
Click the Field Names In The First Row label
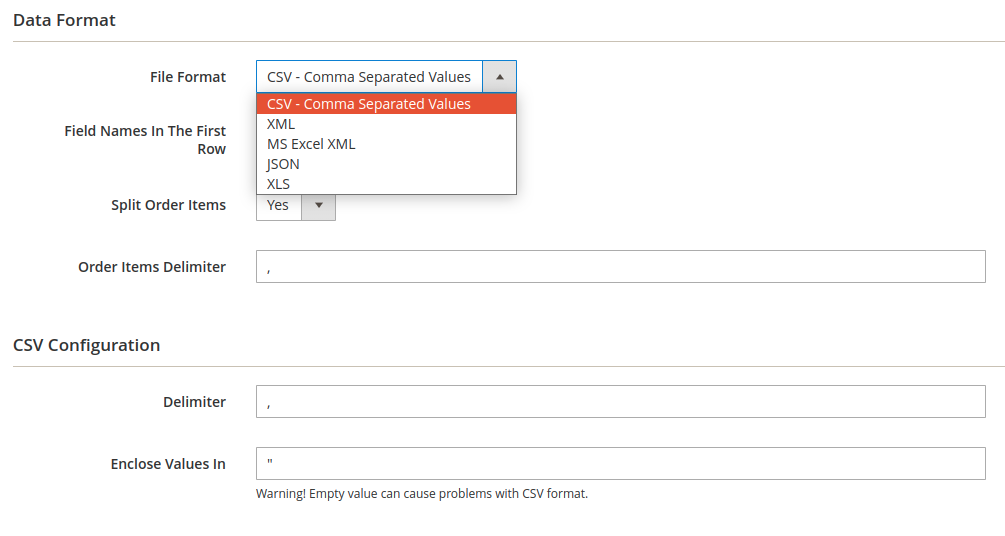pyautogui.click(x=145, y=140)
